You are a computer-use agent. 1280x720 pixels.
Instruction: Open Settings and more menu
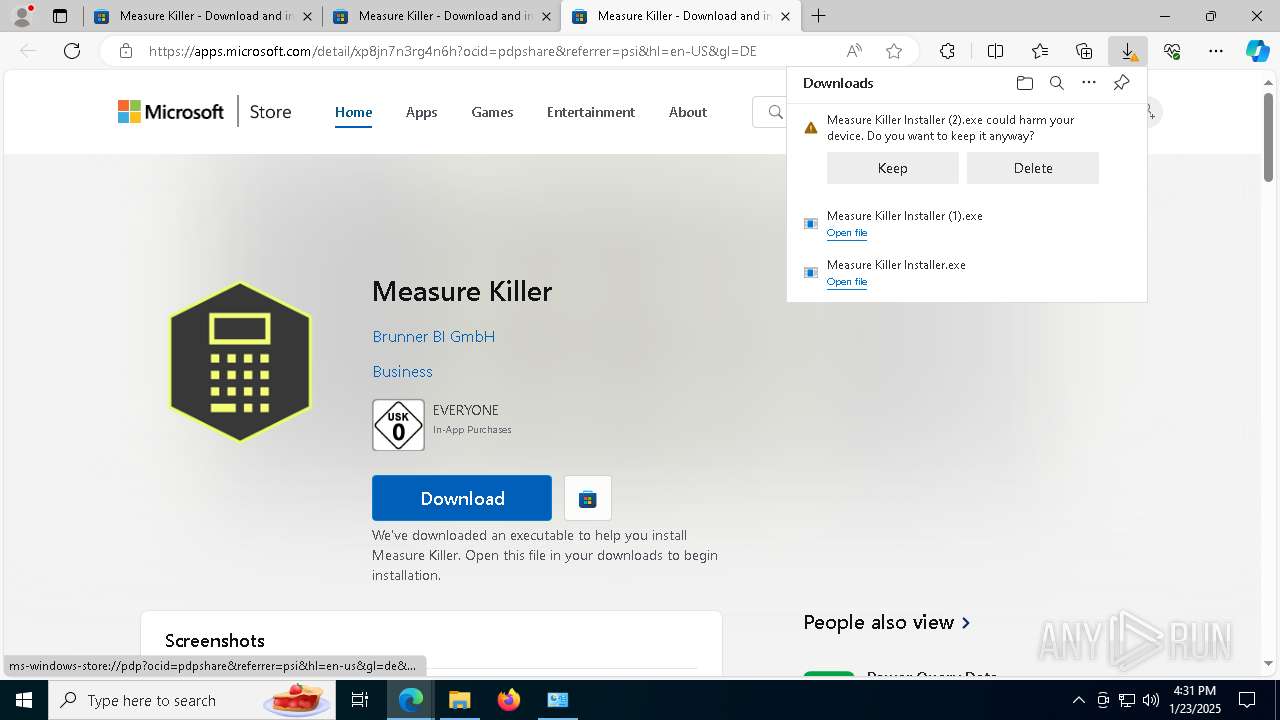[x=1216, y=51]
